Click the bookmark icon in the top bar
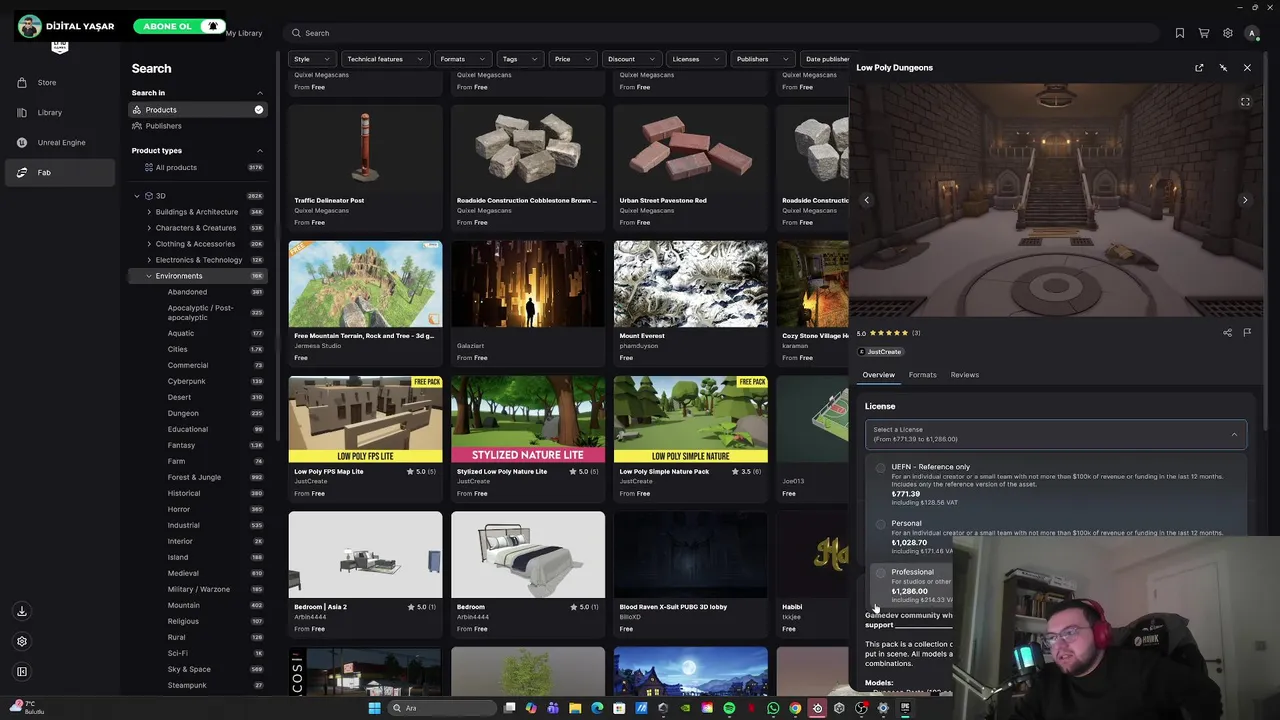The image size is (1280, 720). [1180, 33]
